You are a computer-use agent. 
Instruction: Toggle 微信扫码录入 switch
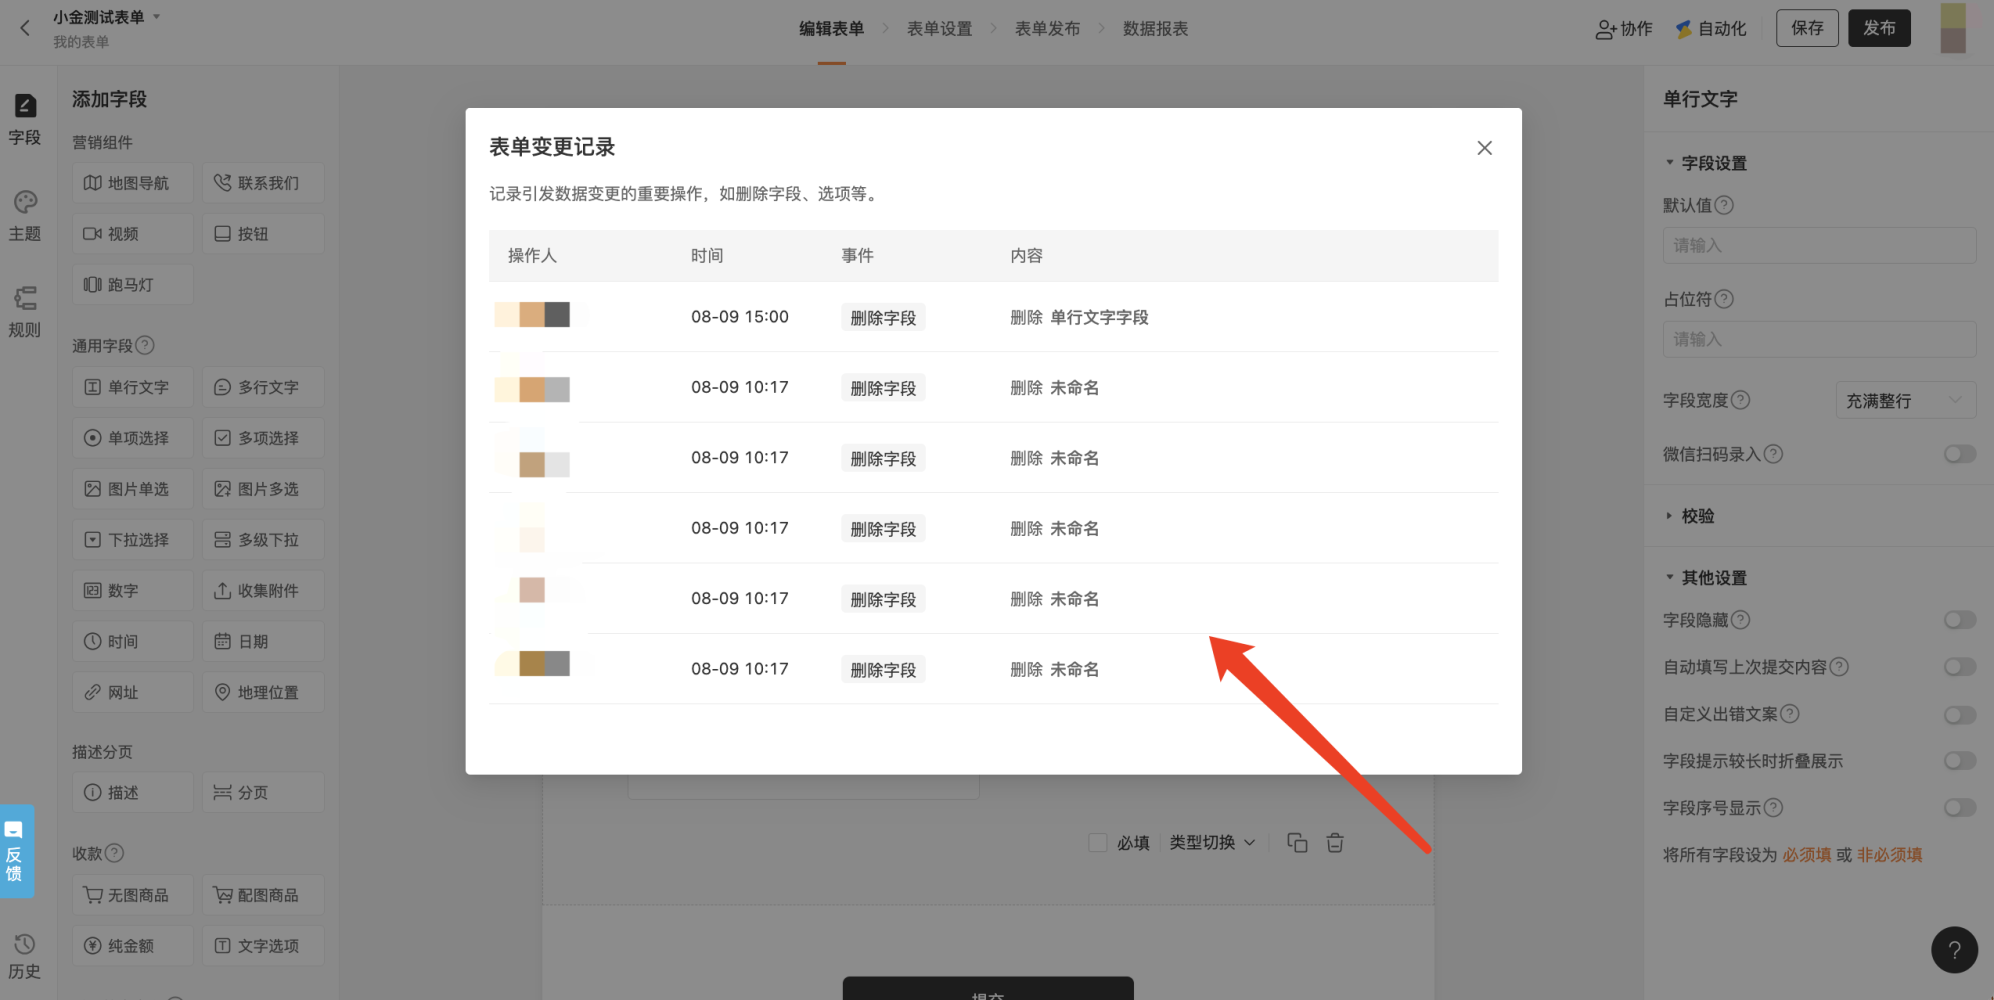[x=1960, y=454]
